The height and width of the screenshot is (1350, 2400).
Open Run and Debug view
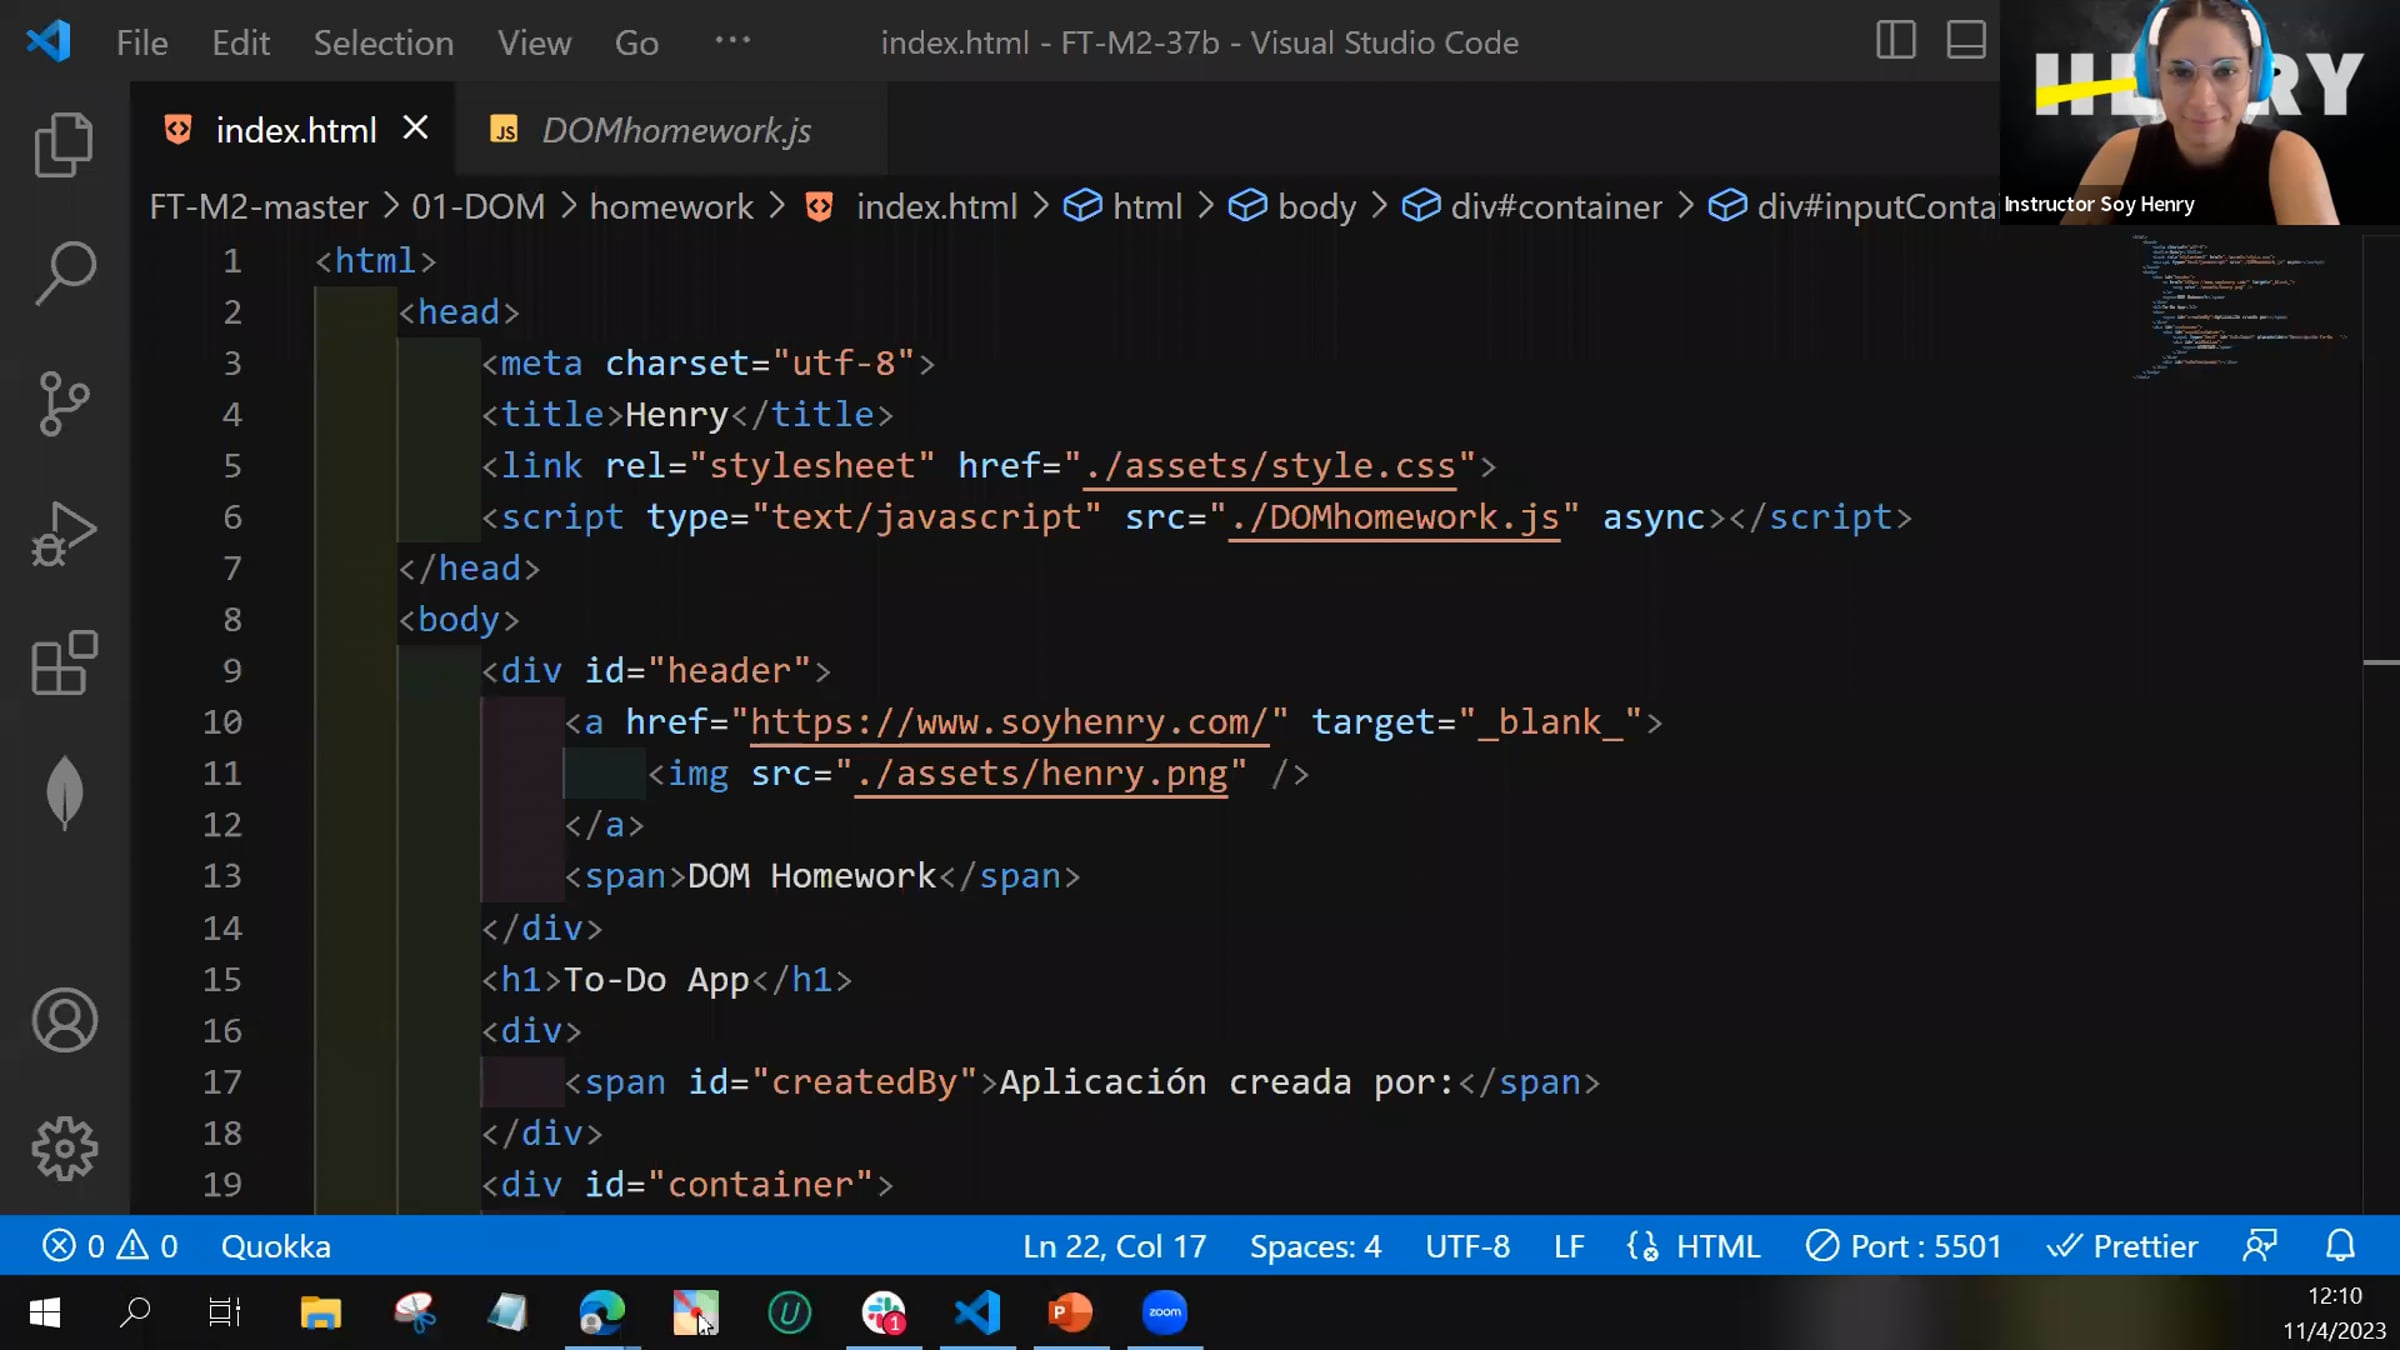64,533
